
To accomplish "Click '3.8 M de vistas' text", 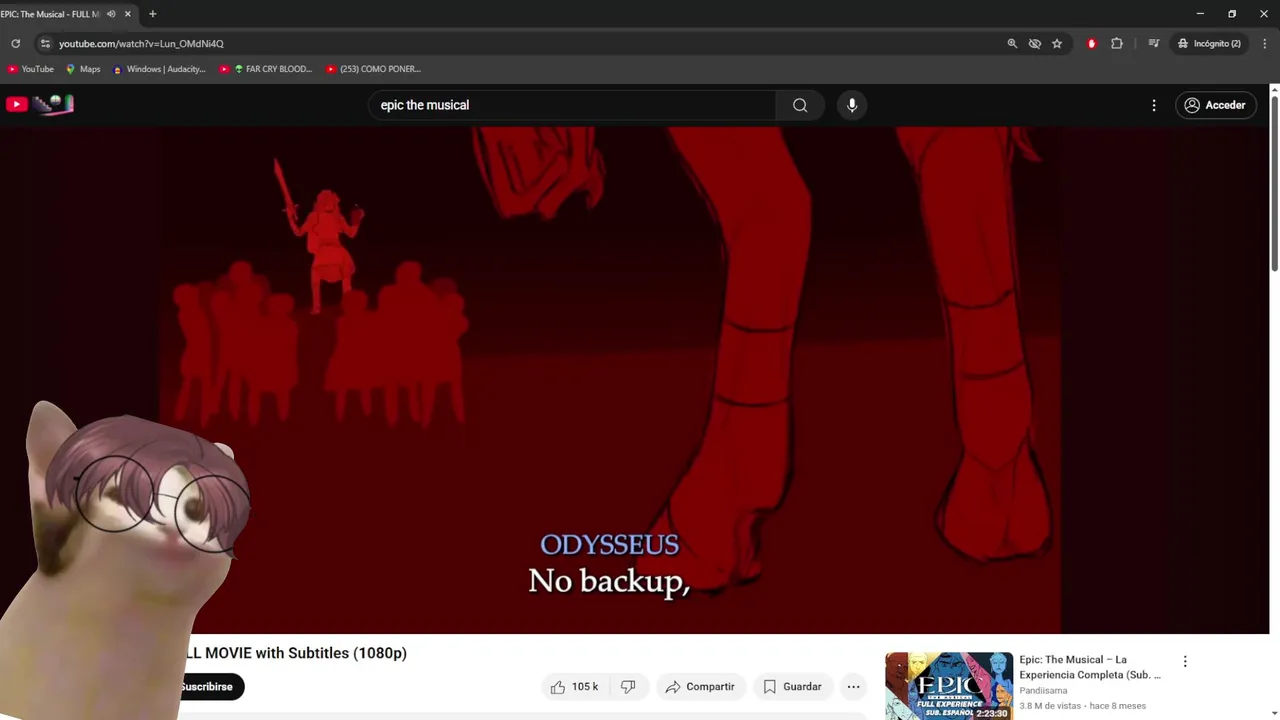I will [x=1050, y=706].
